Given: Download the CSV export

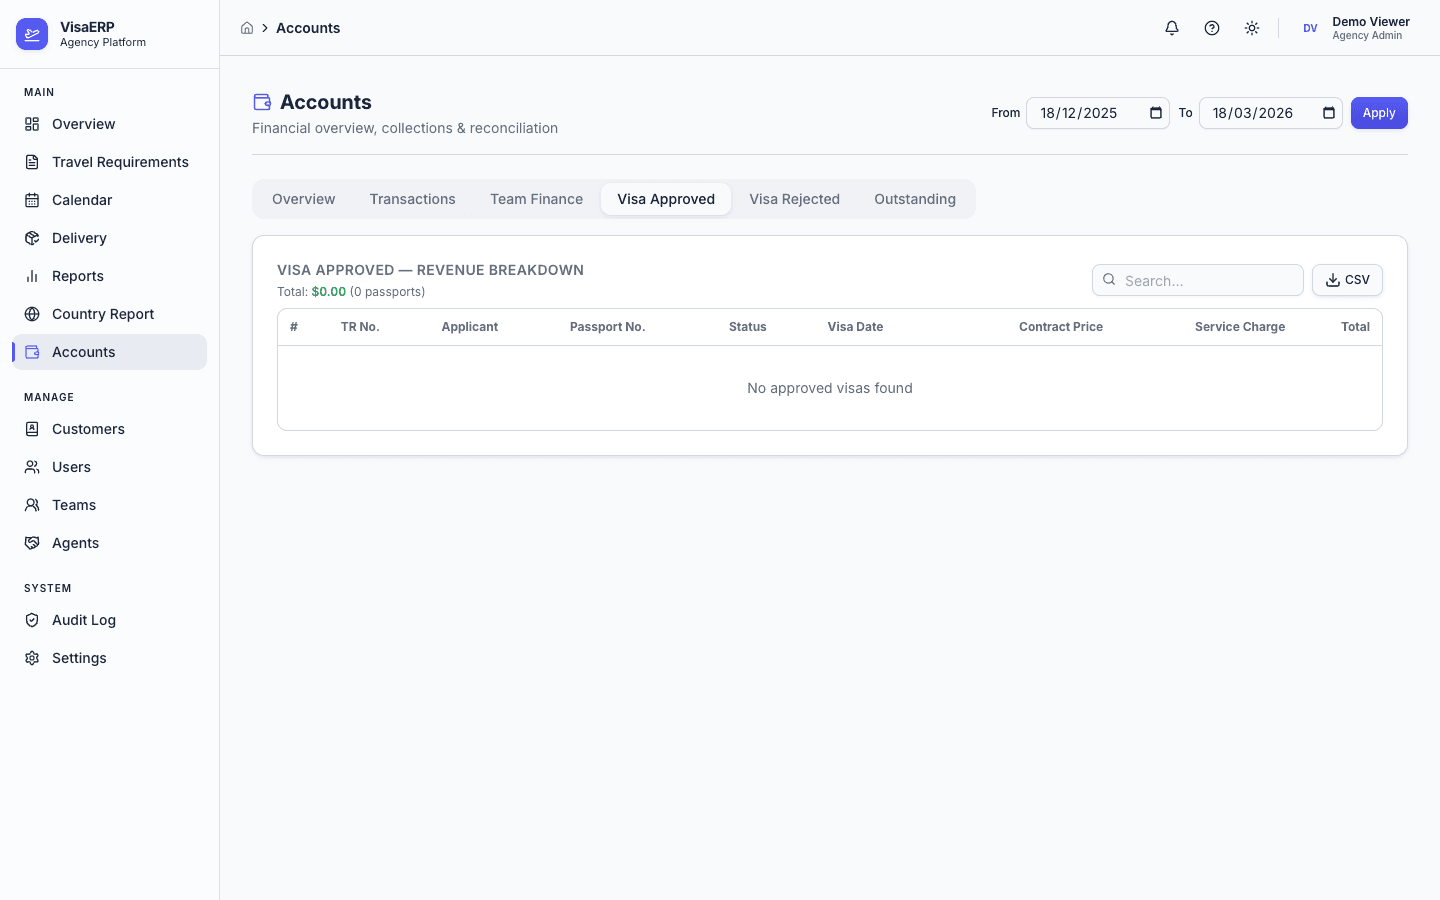Looking at the screenshot, I should pos(1347,280).
